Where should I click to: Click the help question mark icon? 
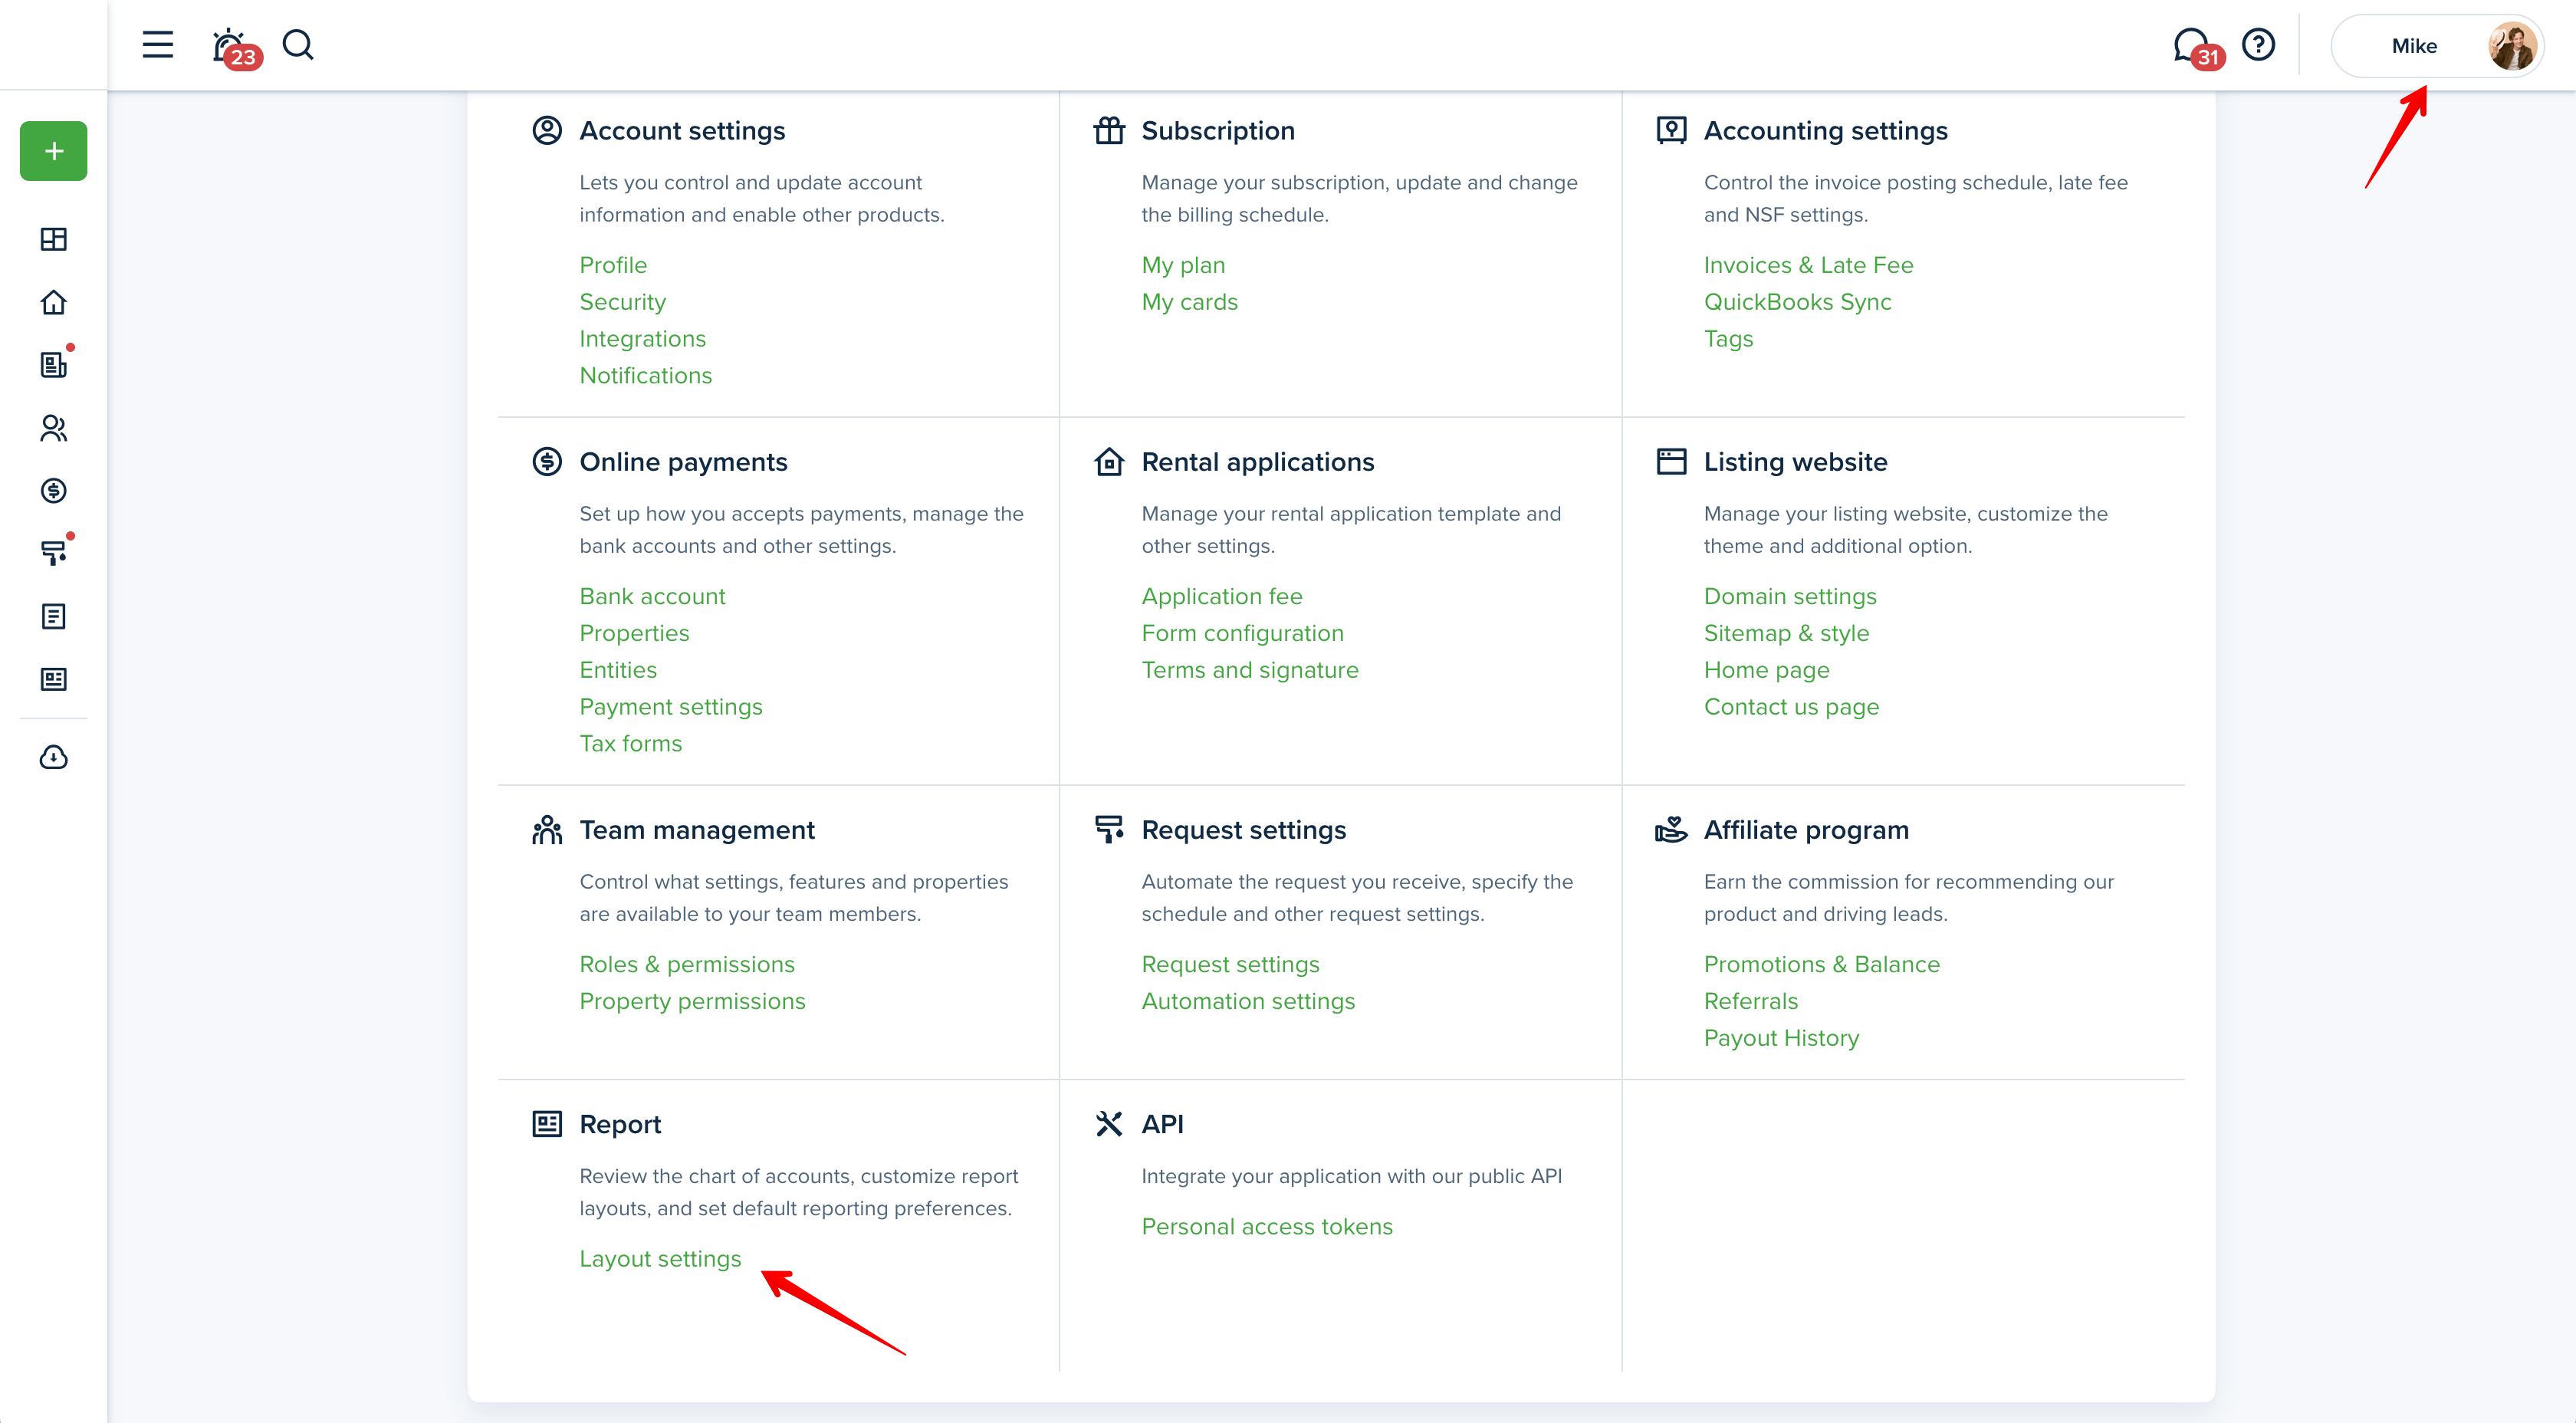point(2258,45)
